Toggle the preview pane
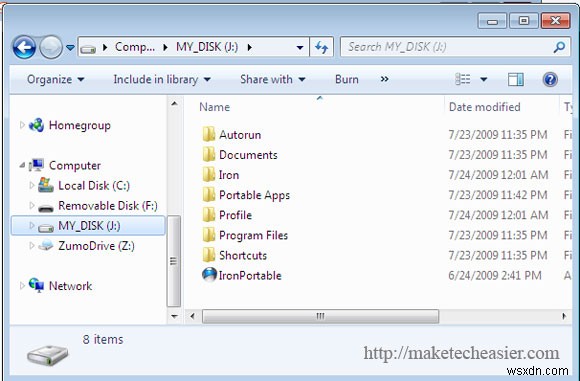Screen dimensions: 580x381 click(x=516, y=79)
